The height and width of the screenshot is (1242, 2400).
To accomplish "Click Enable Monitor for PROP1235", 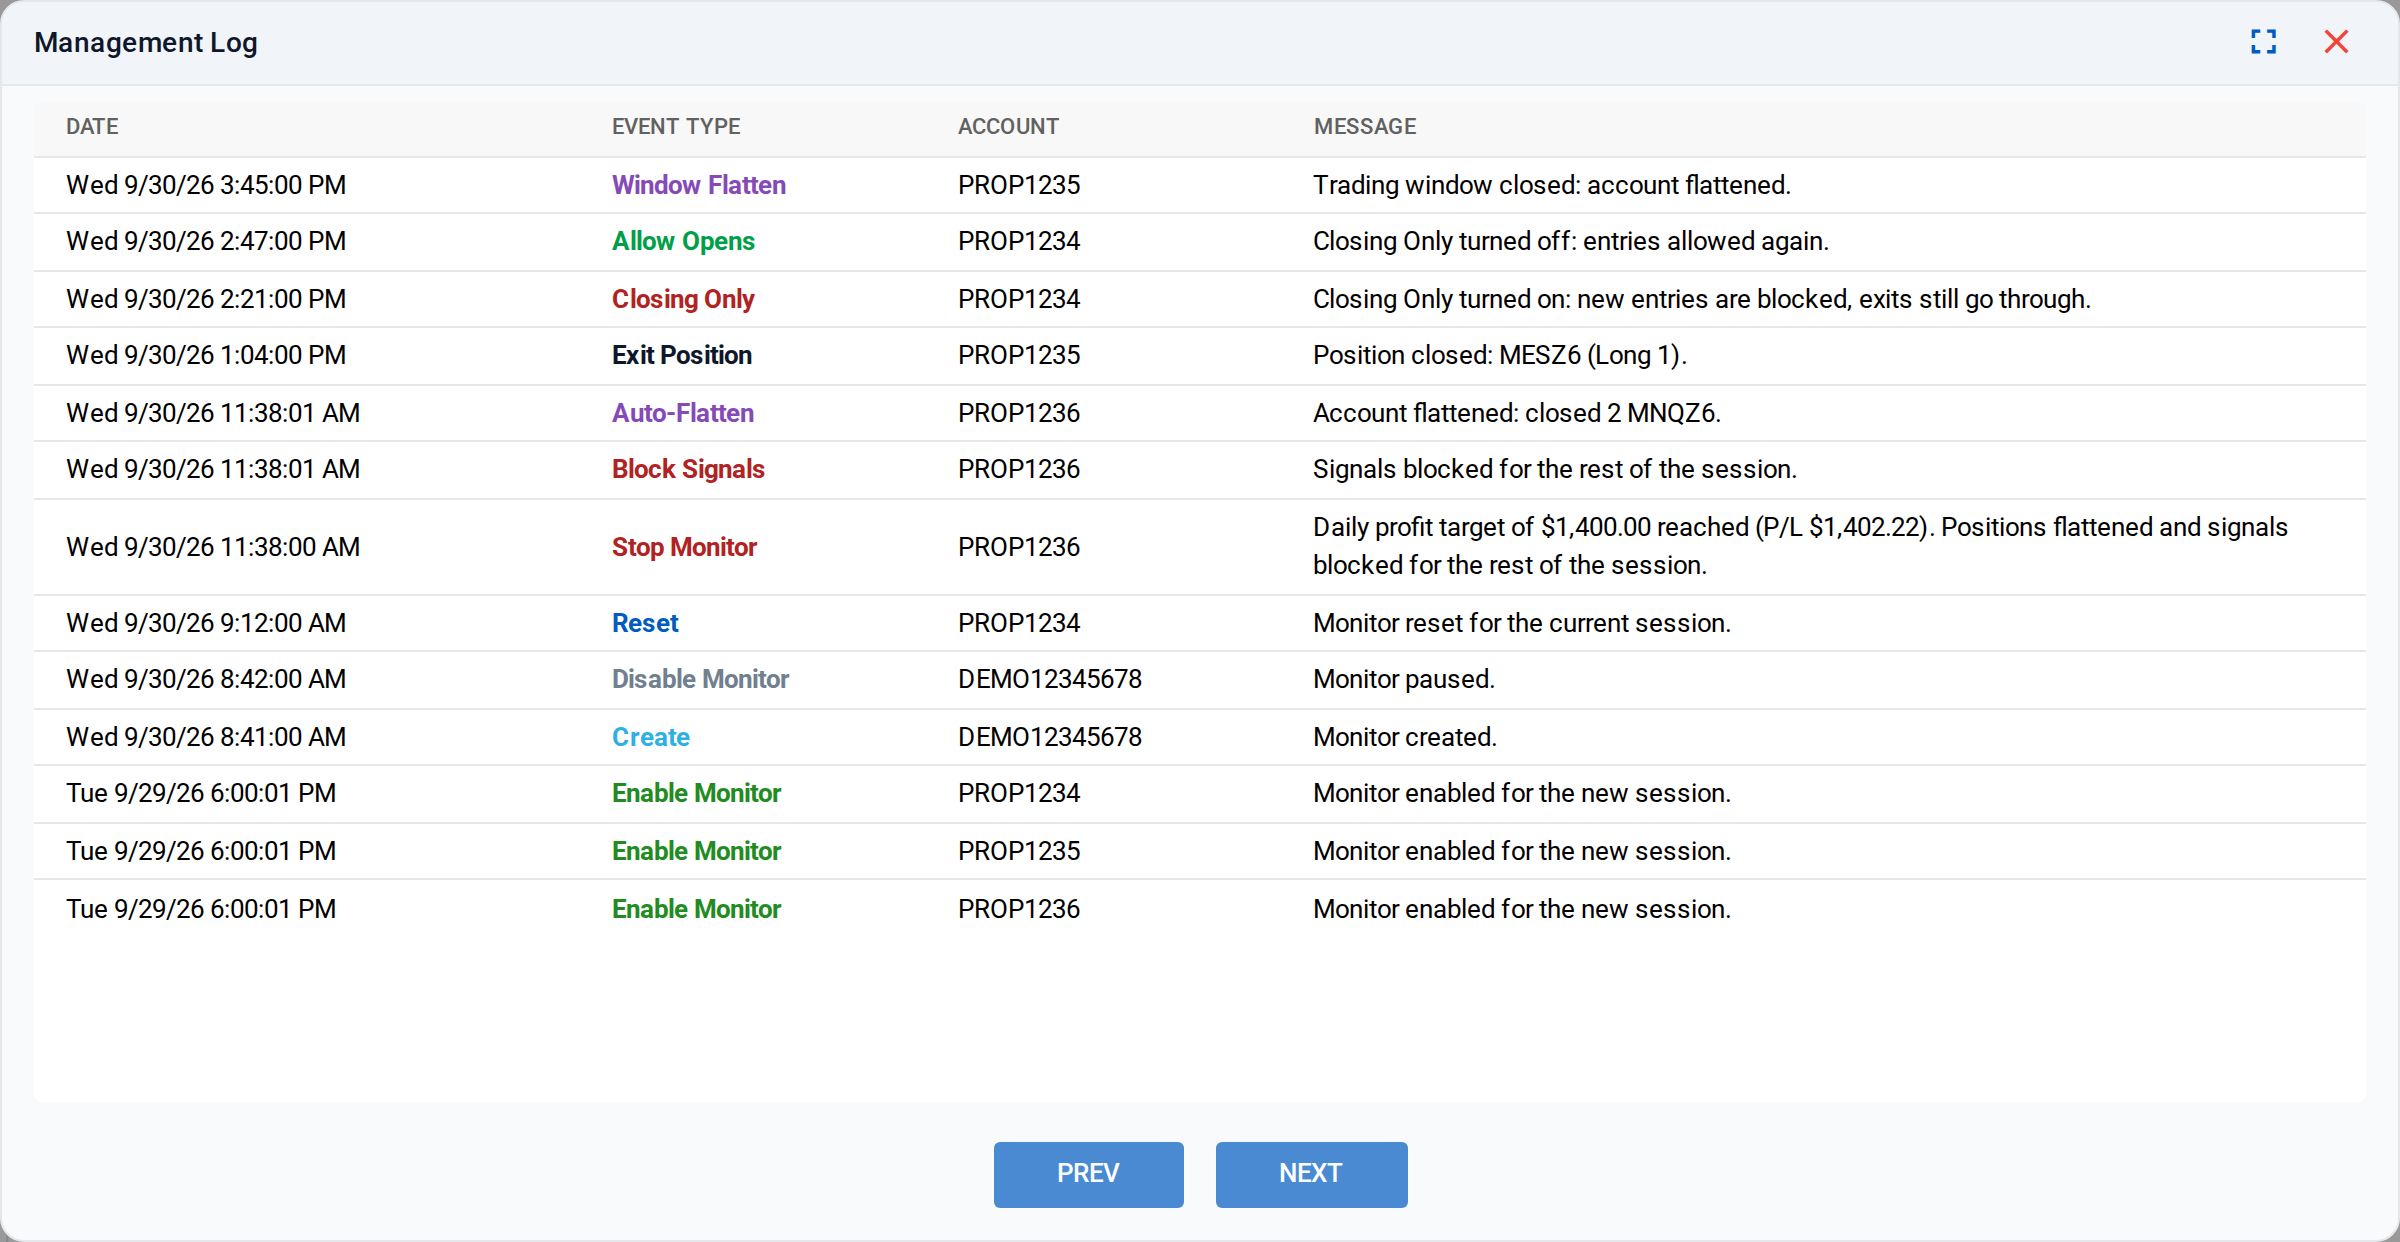I will pos(696,851).
